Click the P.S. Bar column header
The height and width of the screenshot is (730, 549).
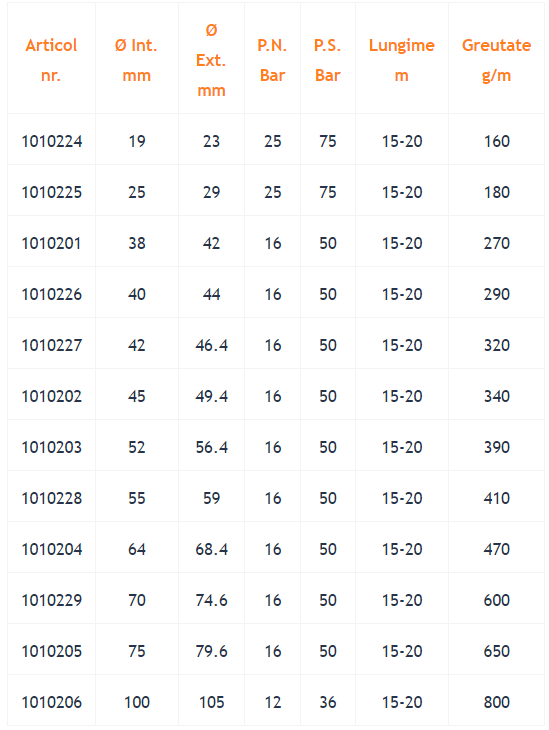pos(328,60)
